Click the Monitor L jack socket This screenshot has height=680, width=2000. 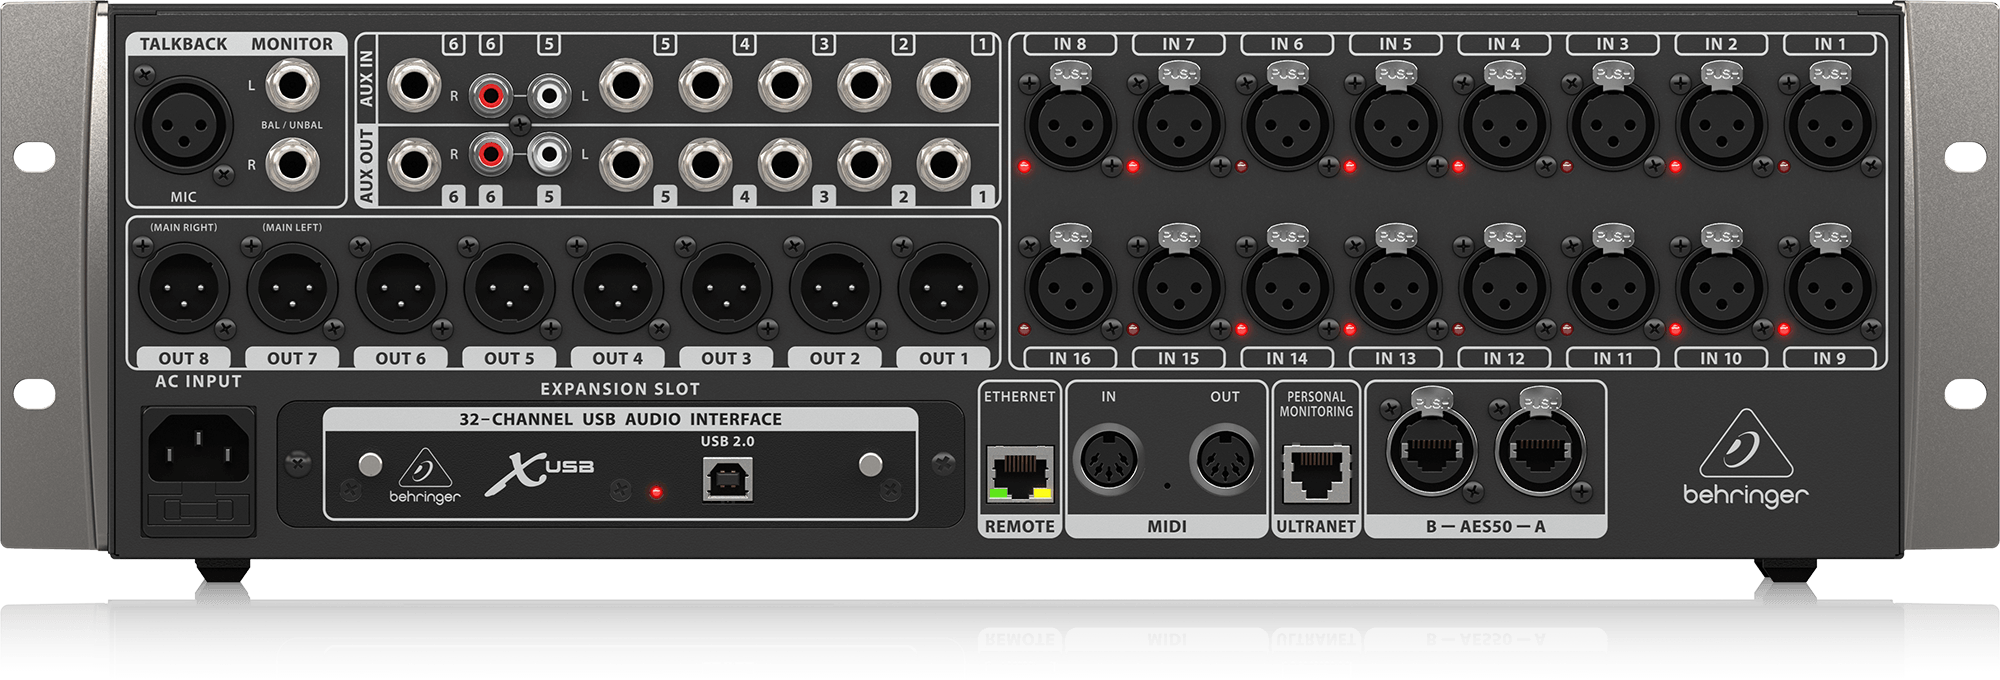(x=293, y=86)
